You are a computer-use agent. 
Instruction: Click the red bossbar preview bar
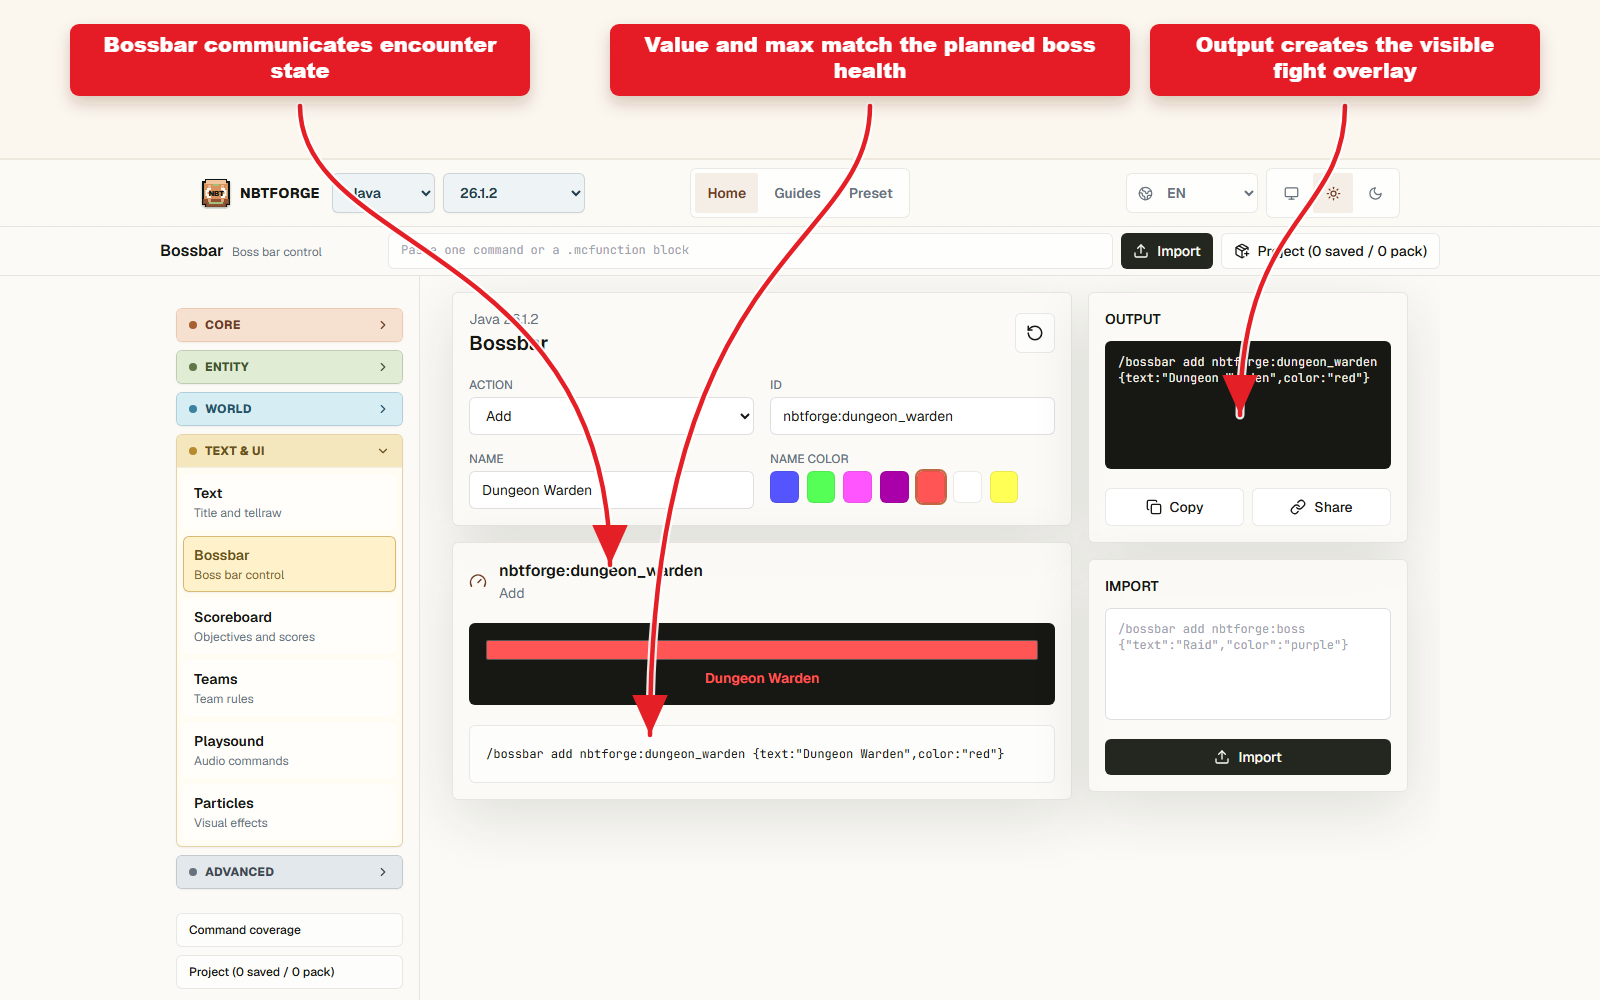tap(762, 650)
